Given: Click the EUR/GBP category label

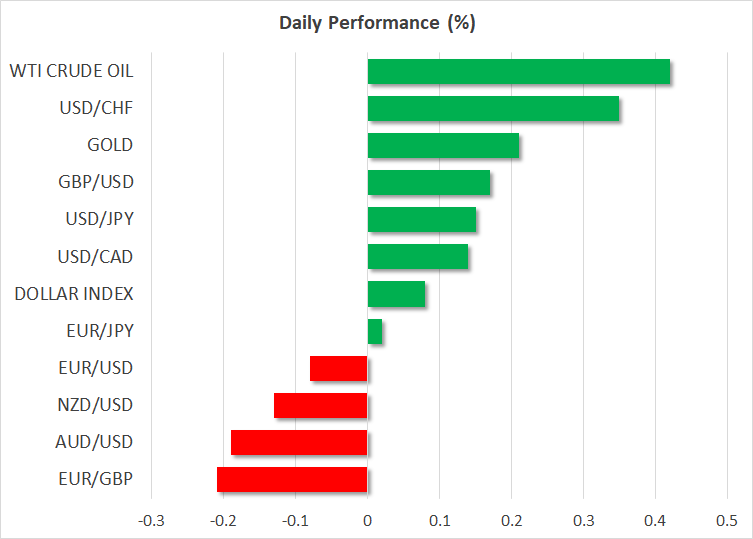Looking at the screenshot, I should 98,479.
